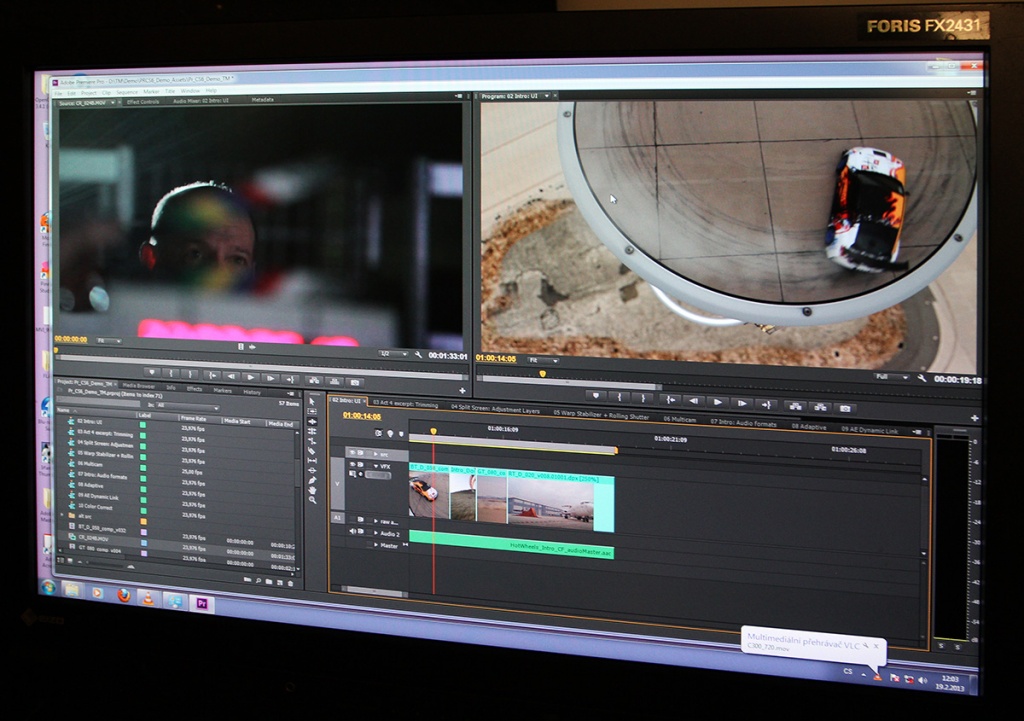This screenshot has width=1024, height=721.
Task: Click timeline timecode 01:00:14:05
Action: 361,415
